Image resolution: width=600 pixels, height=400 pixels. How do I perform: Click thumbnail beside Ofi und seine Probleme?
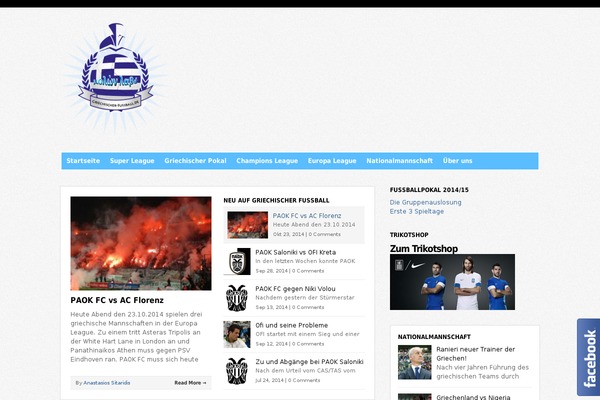click(x=237, y=334)
